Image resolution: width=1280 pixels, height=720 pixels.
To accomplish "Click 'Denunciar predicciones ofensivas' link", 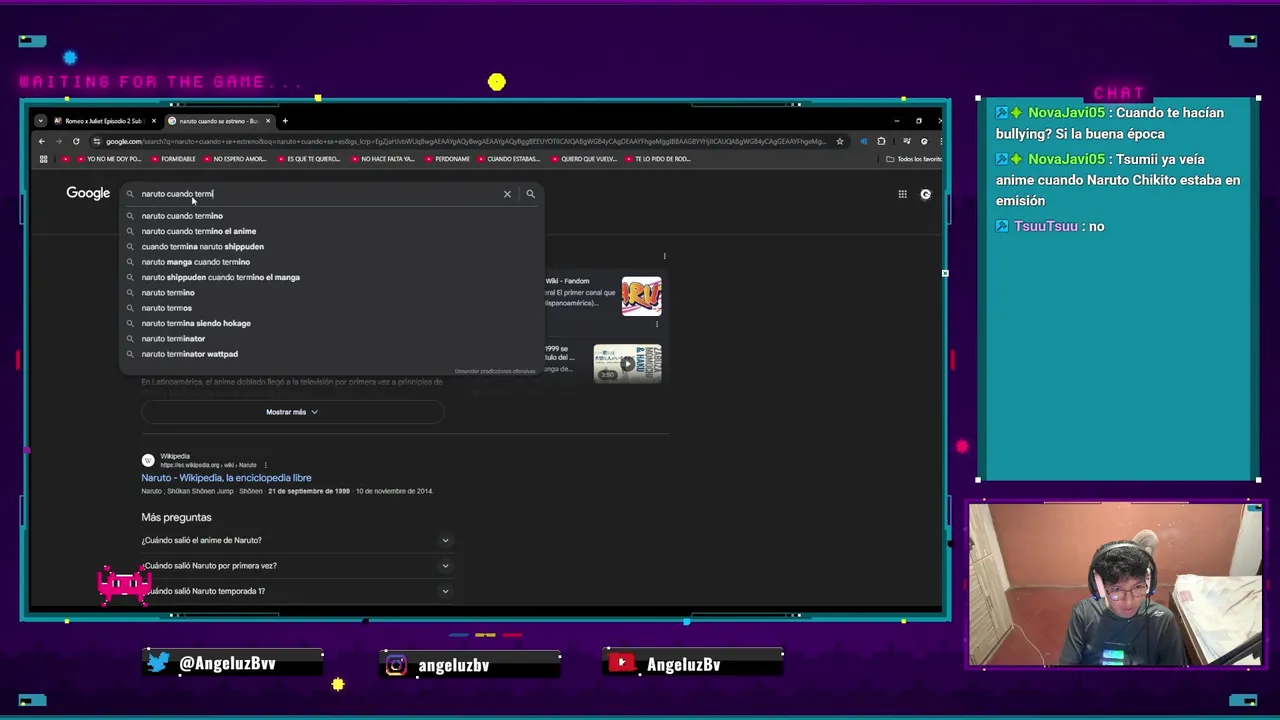I will pyautogui.click(x=495, y=371).
